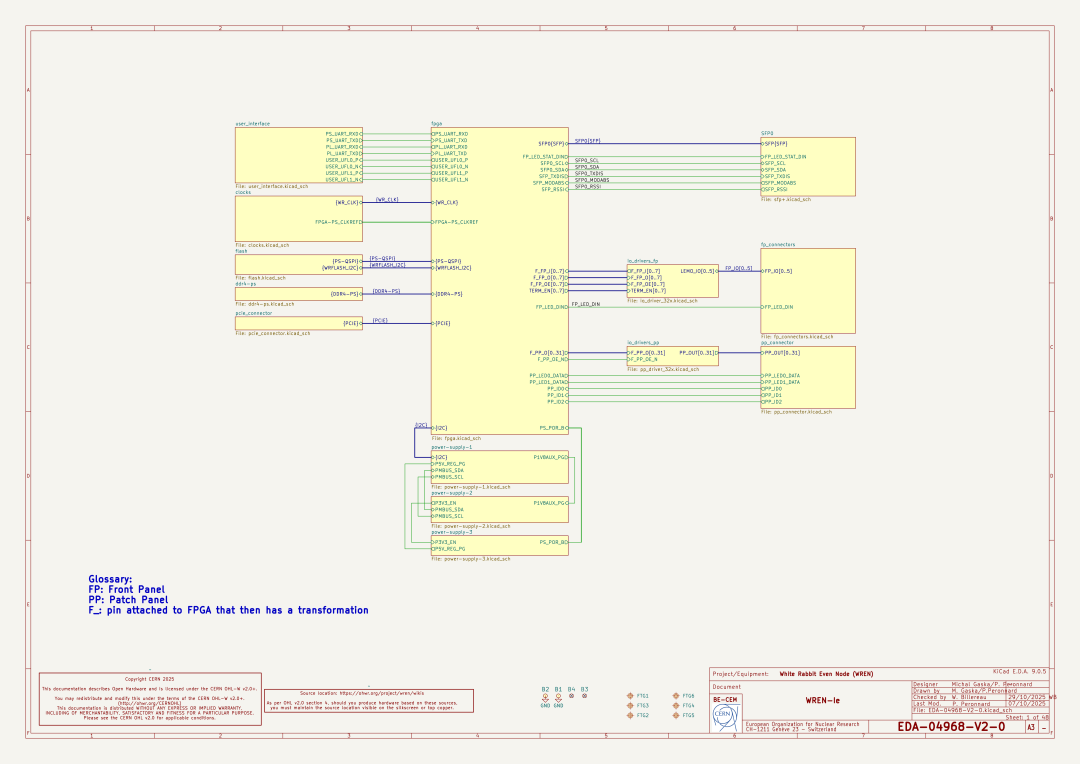Select the clocks sheet block
1080x764 pixels.
point(298,219)
